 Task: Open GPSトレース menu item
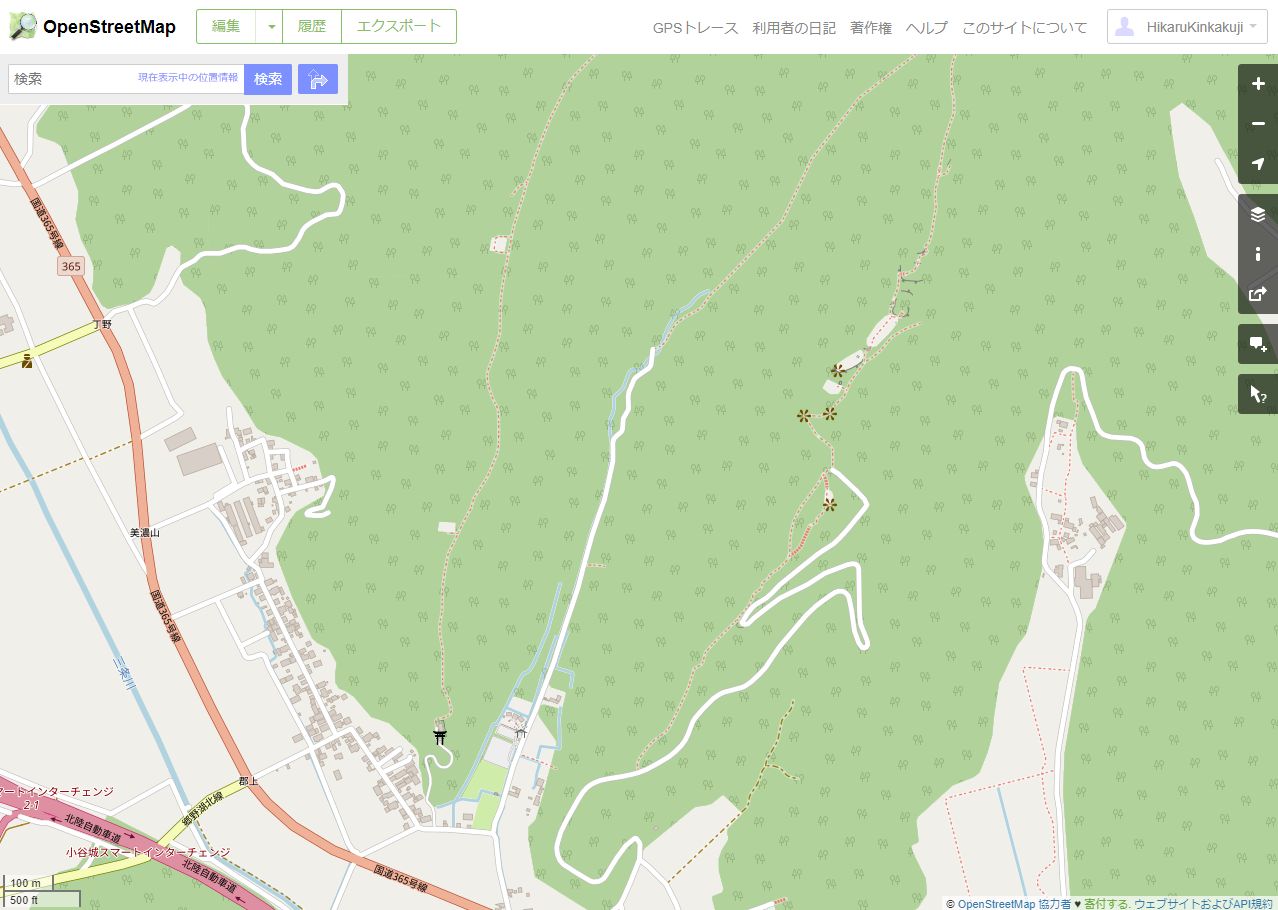click(695, 28)
